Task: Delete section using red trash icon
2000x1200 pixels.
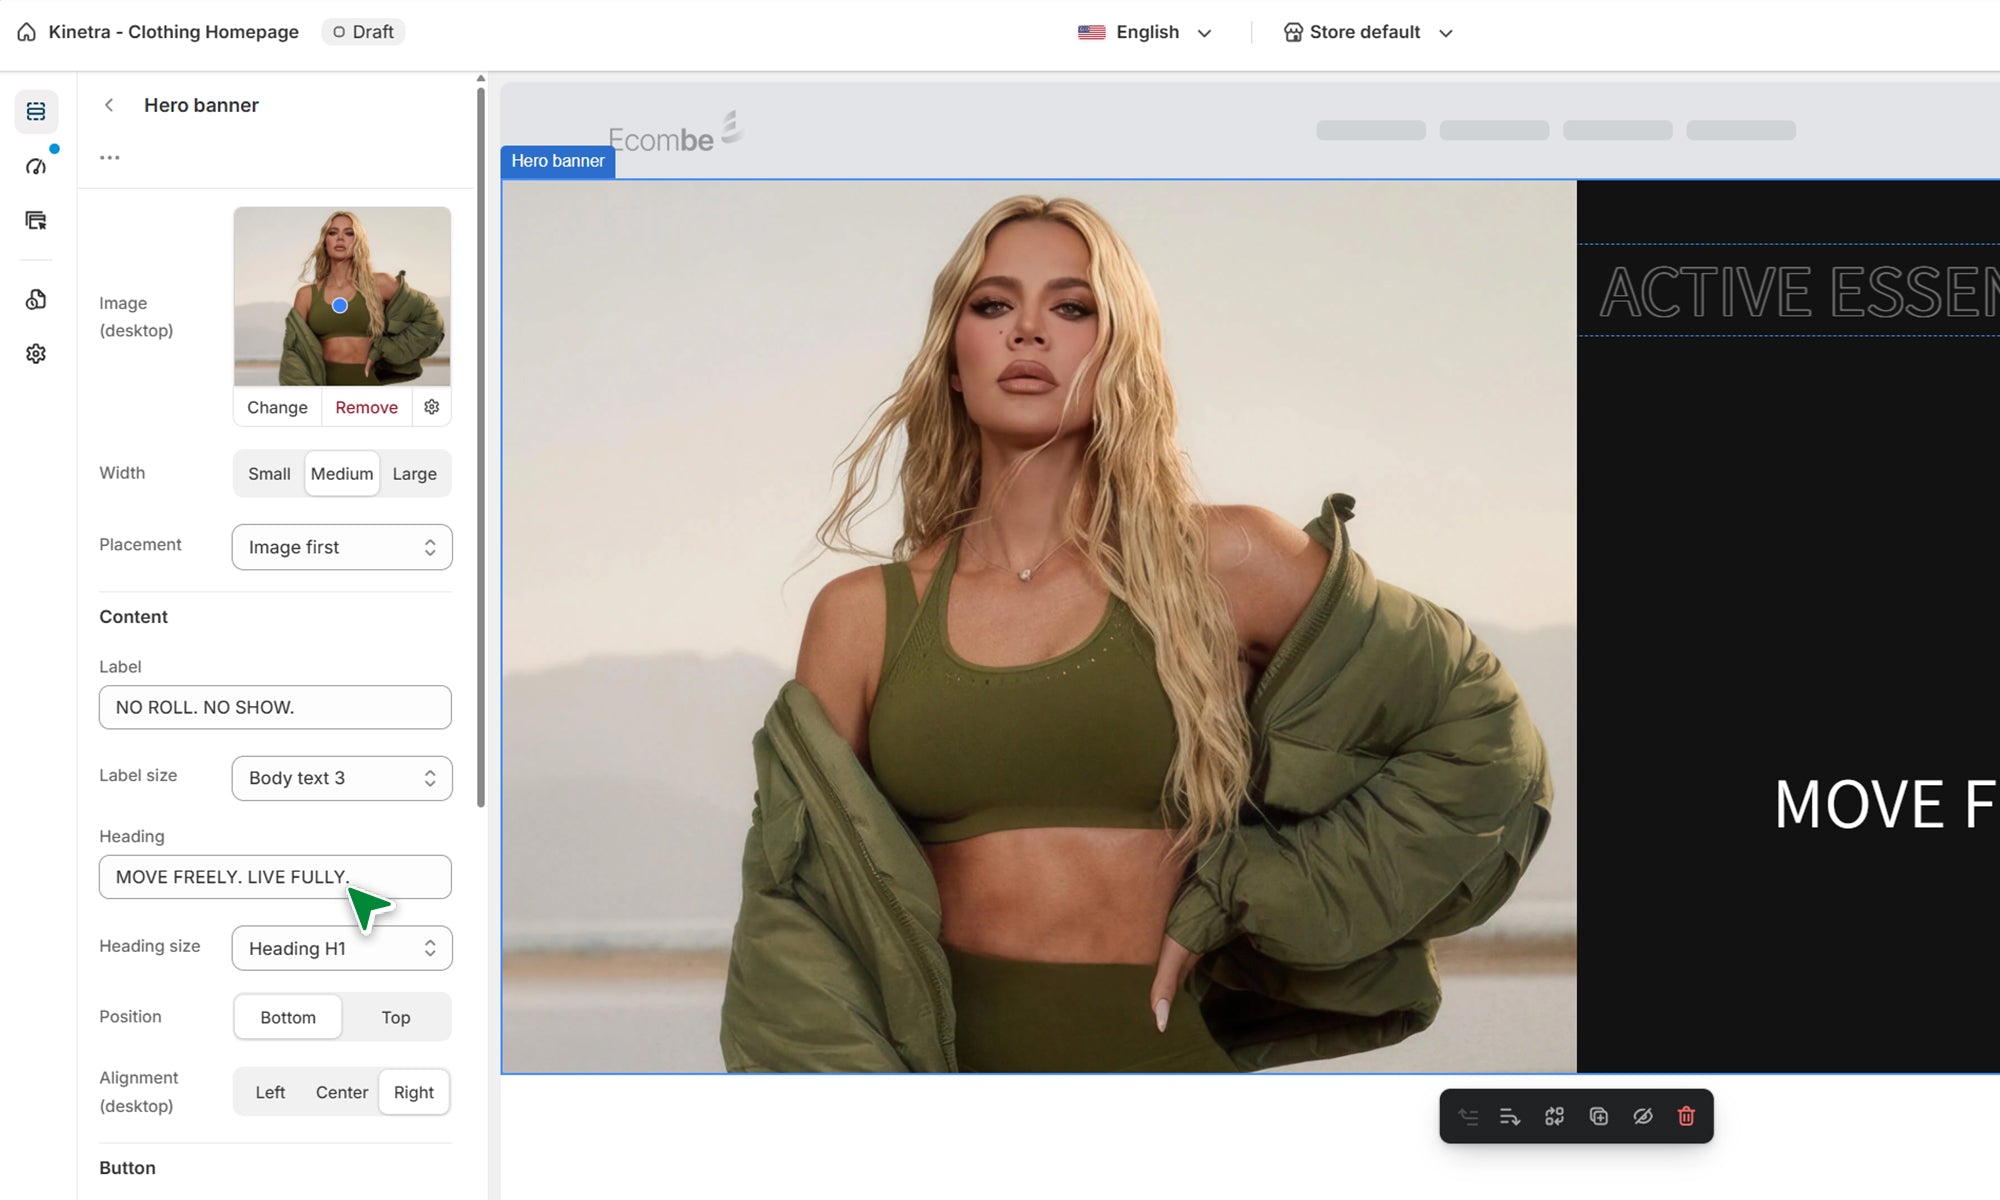Action: (1686, 1116)
